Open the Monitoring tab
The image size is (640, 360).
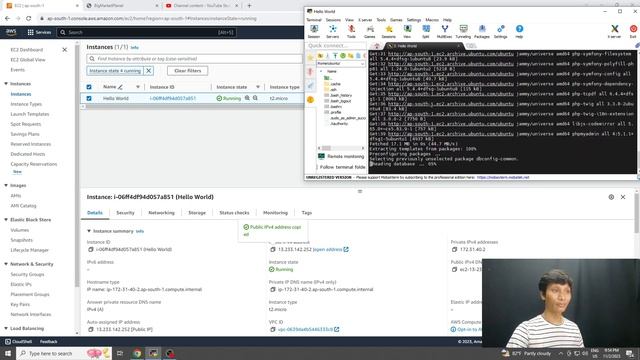275,213
